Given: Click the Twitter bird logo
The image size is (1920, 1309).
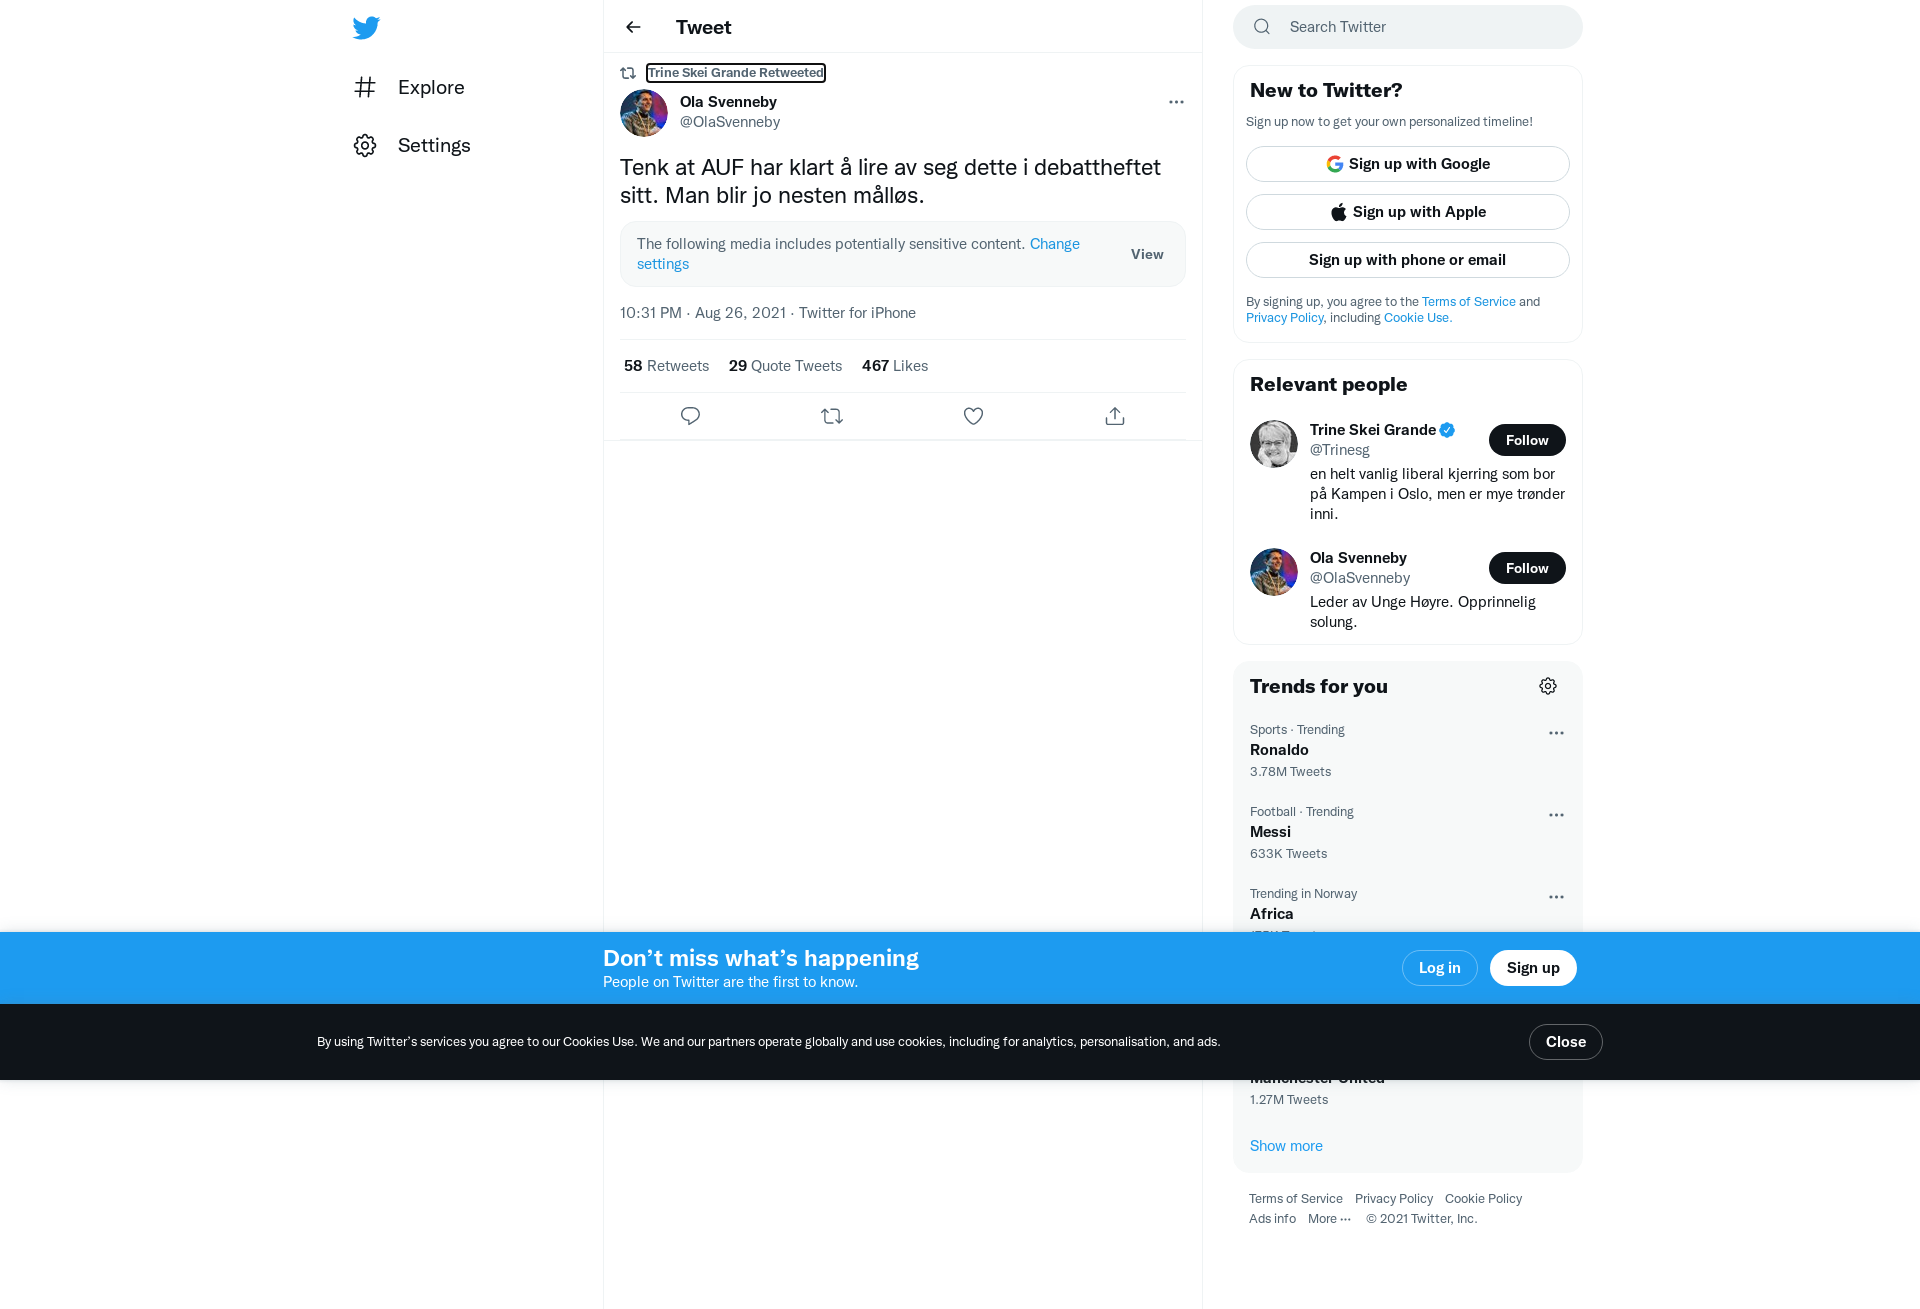Looking at the screenshot, I should 366,27.
